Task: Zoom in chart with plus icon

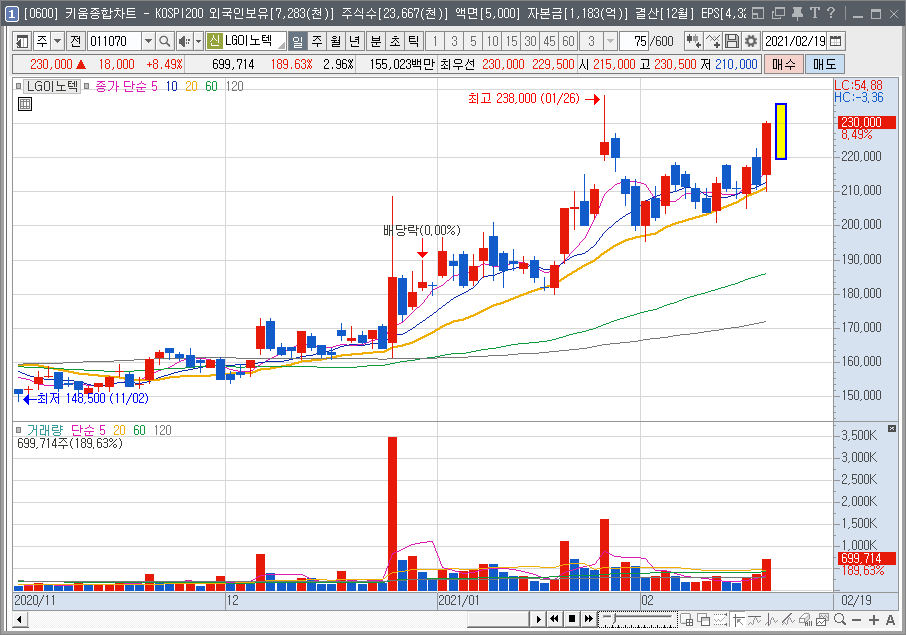Action: (x=874, y=619)
